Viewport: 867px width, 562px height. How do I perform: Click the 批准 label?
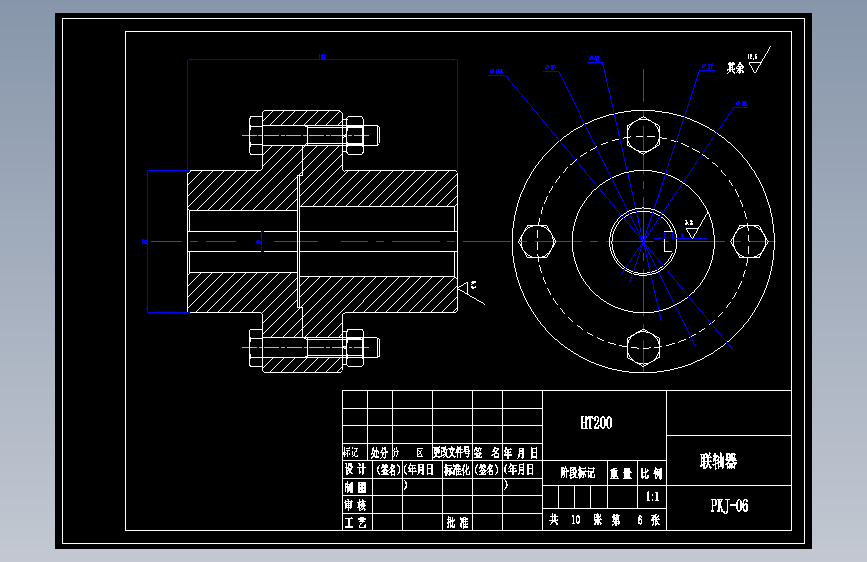pyautogui.click(x=457, y=522)
